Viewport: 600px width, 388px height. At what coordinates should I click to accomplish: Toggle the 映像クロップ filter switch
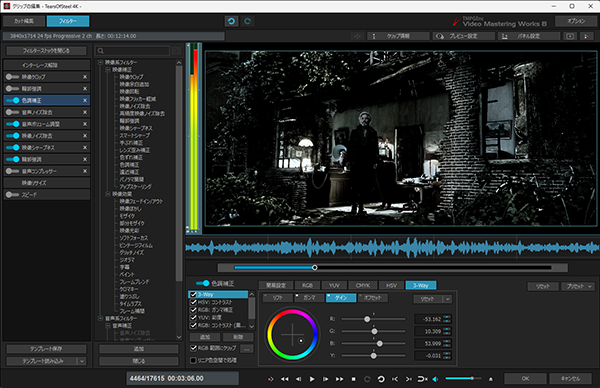(x=12, y=77)
